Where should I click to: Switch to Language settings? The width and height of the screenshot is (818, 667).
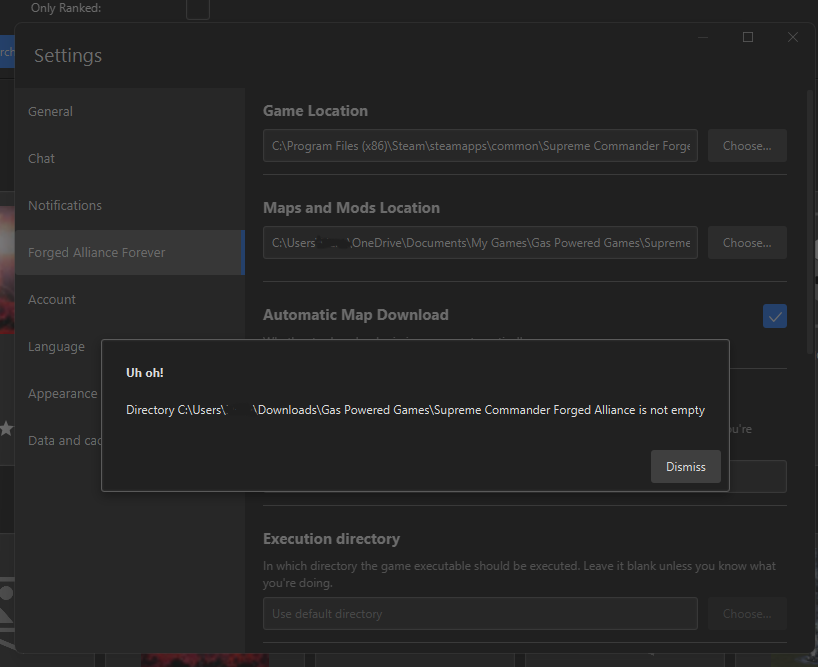click(56, 346)
